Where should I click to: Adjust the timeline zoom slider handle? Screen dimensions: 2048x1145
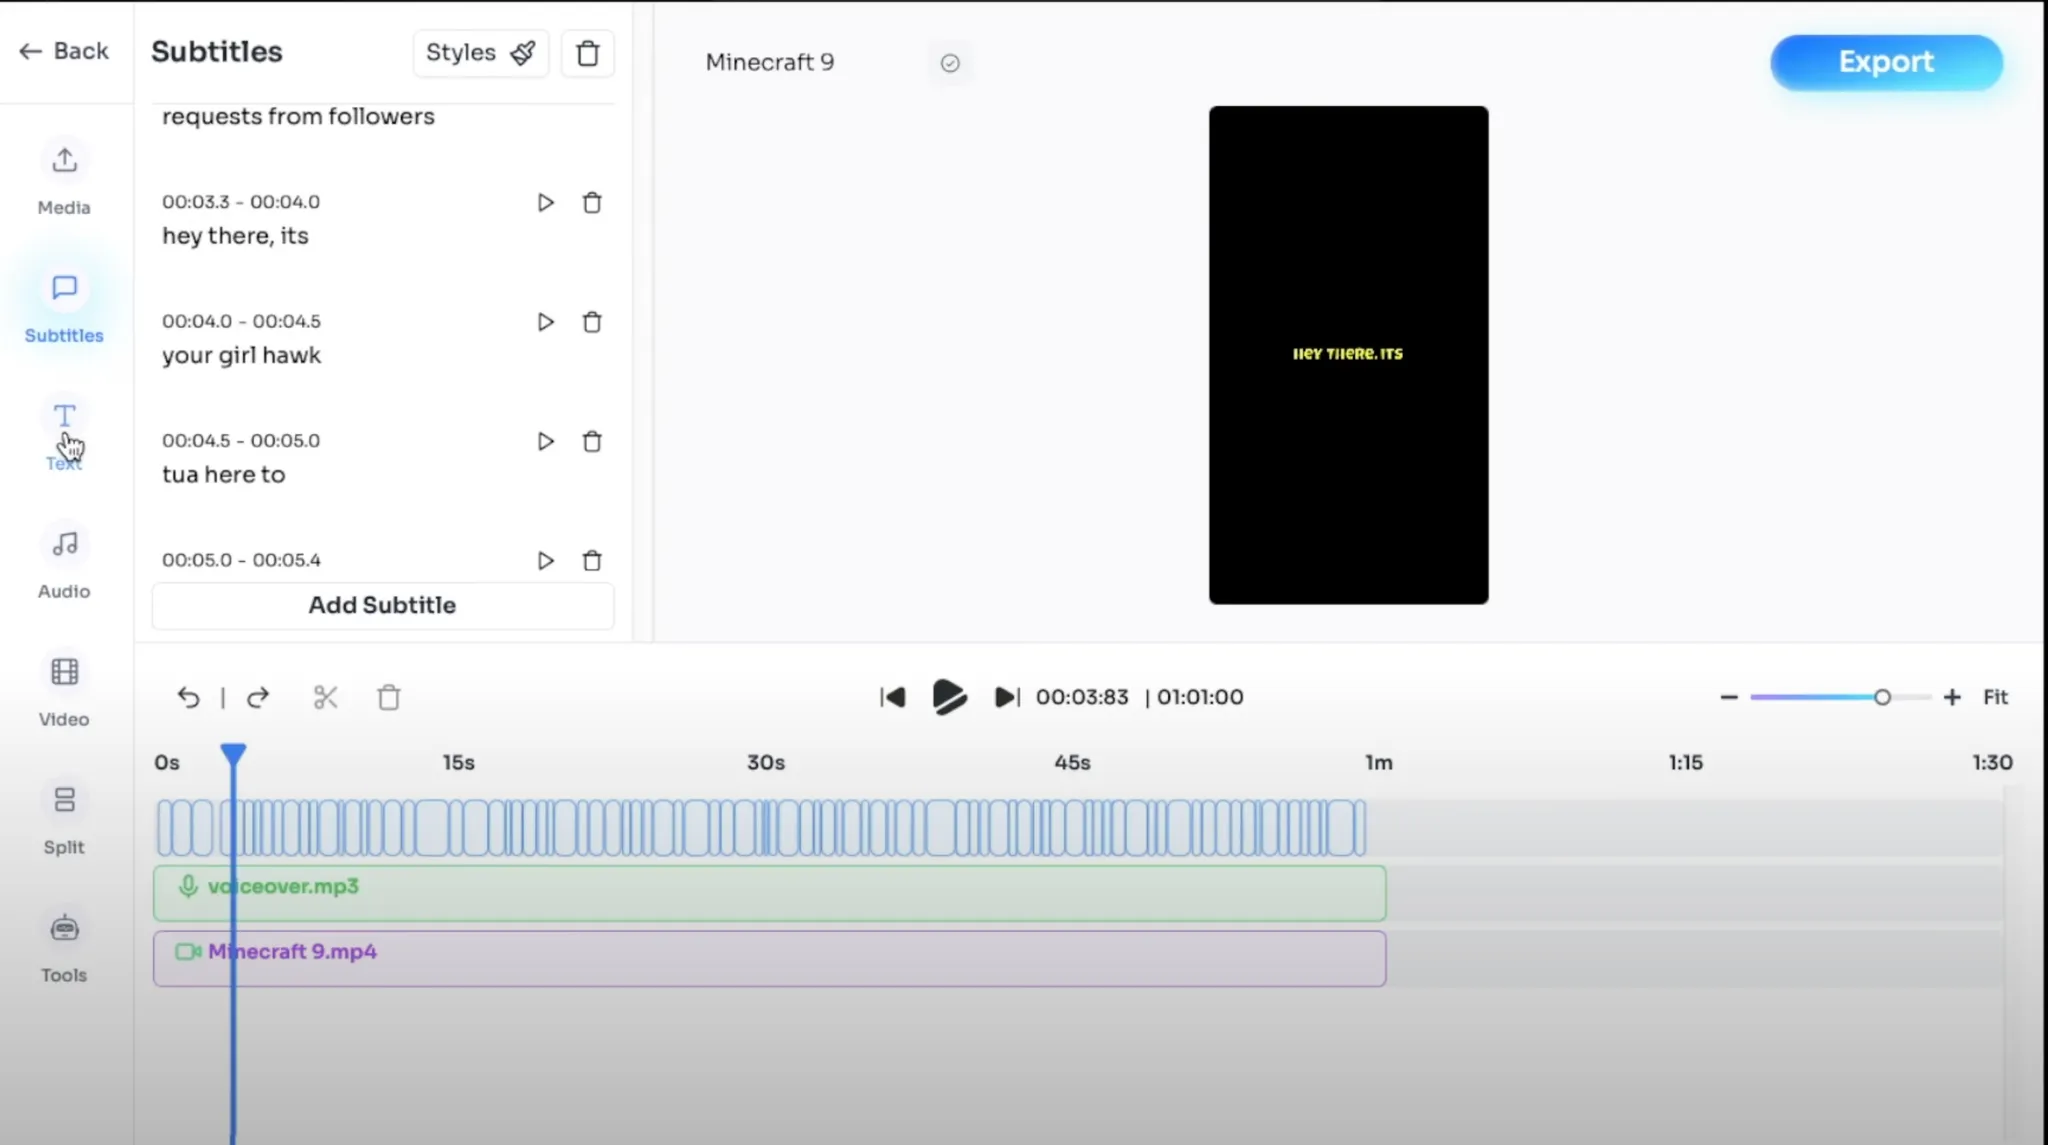coord(1882,697)
